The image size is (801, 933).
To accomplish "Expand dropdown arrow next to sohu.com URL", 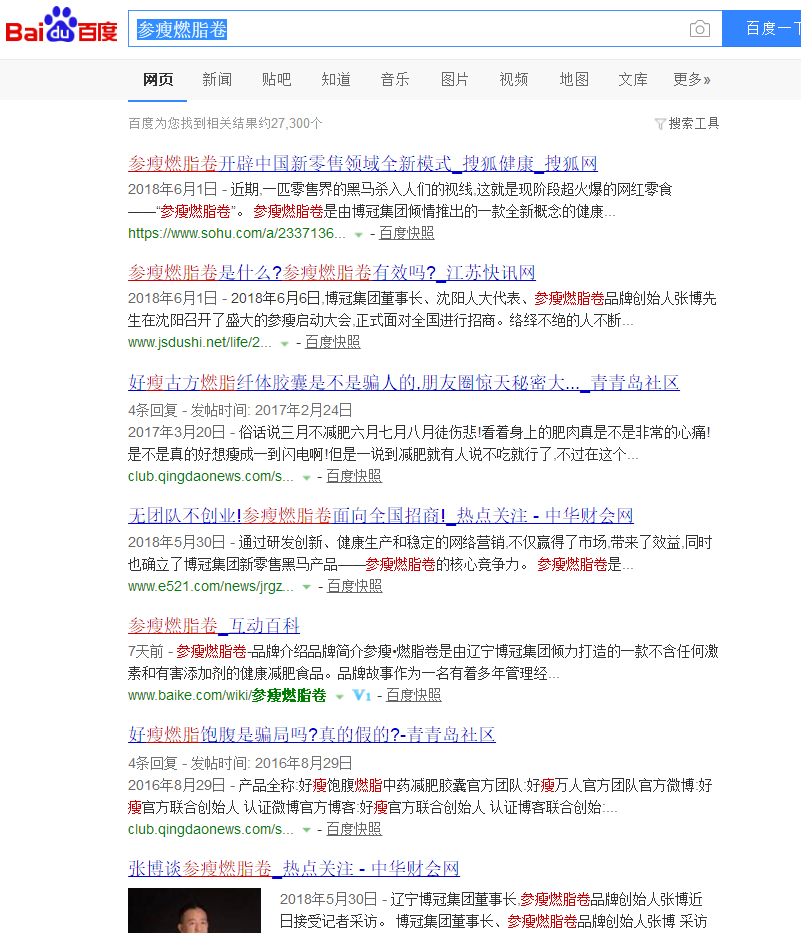I will coord(358,234).
